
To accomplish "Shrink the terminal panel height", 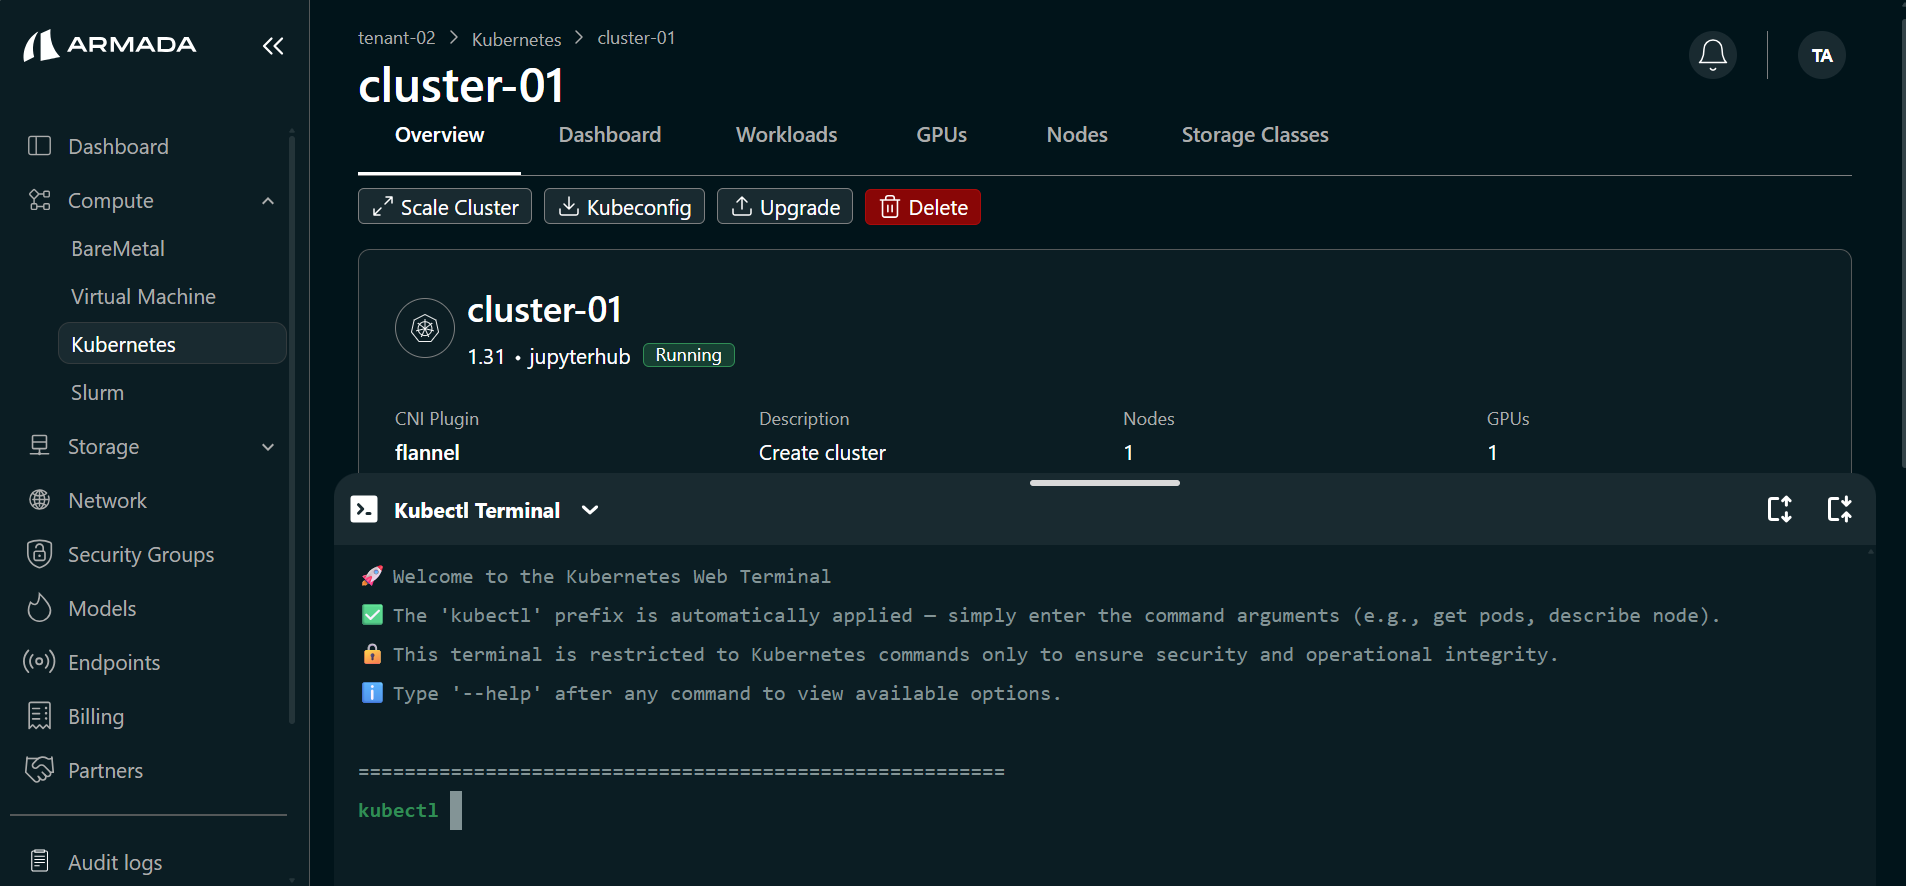I will point(1839,509).
